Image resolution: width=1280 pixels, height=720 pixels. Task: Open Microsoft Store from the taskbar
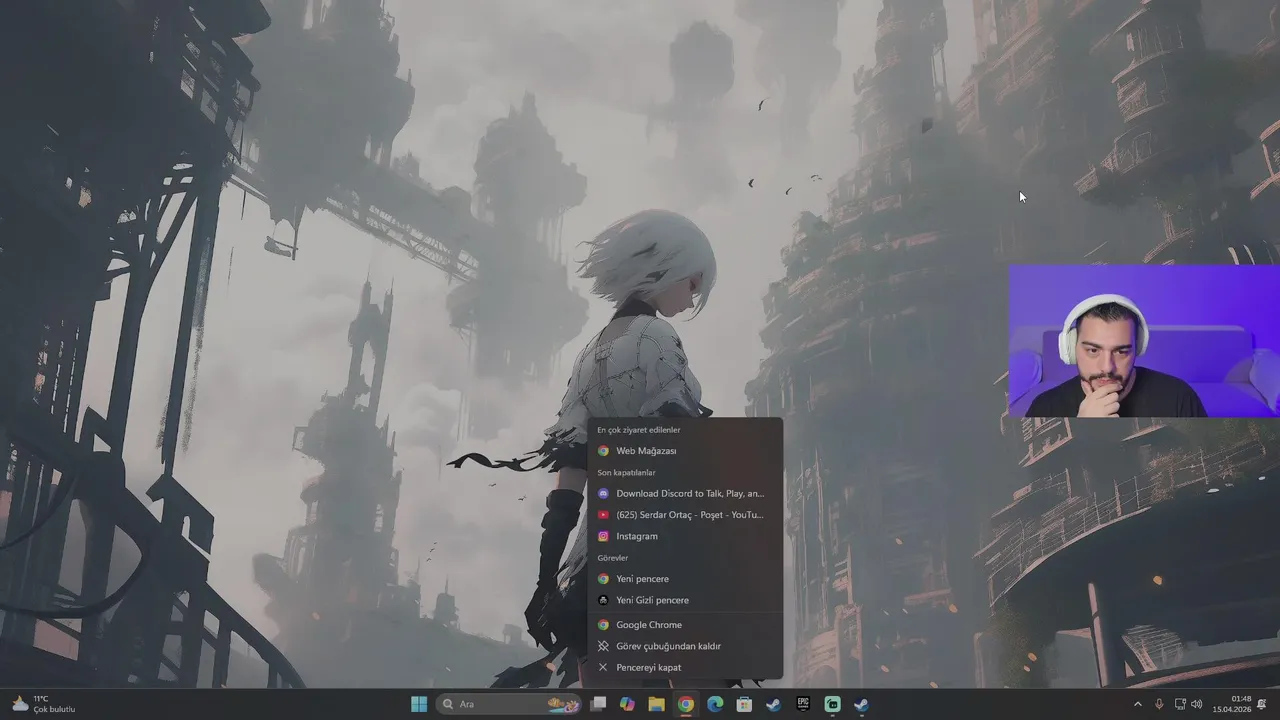tap(744, 704)
